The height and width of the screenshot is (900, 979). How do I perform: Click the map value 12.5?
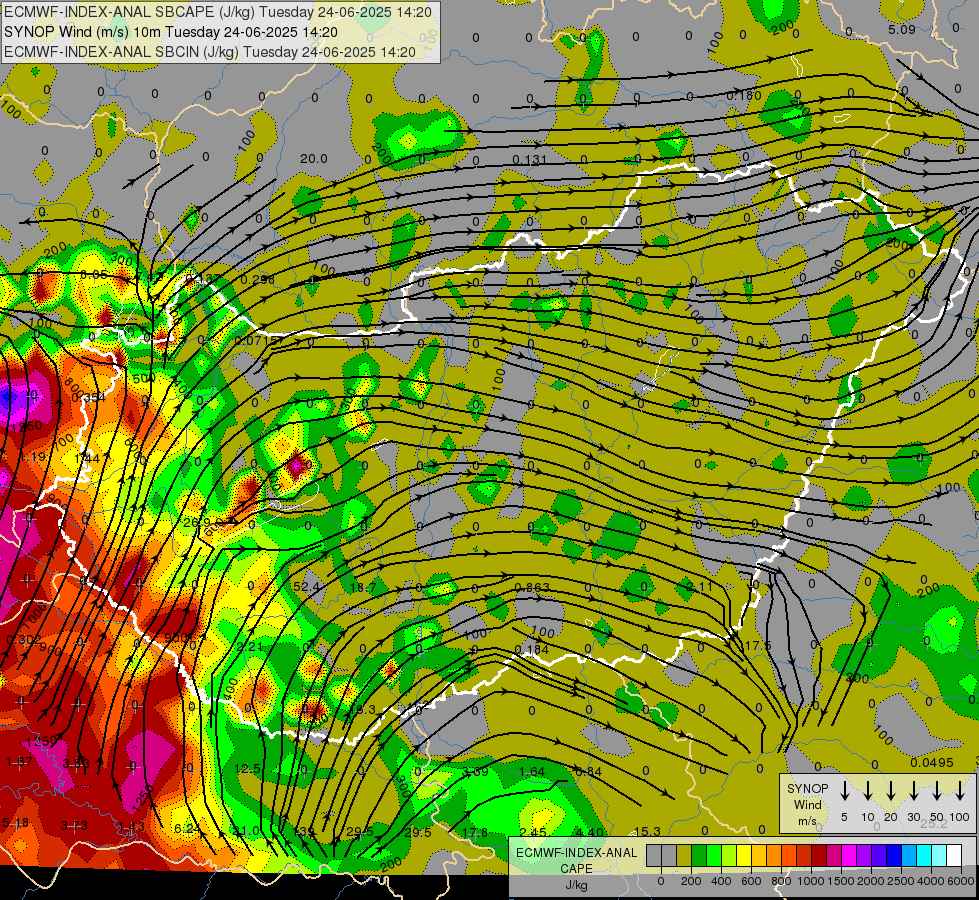click(x=247, y=769)
